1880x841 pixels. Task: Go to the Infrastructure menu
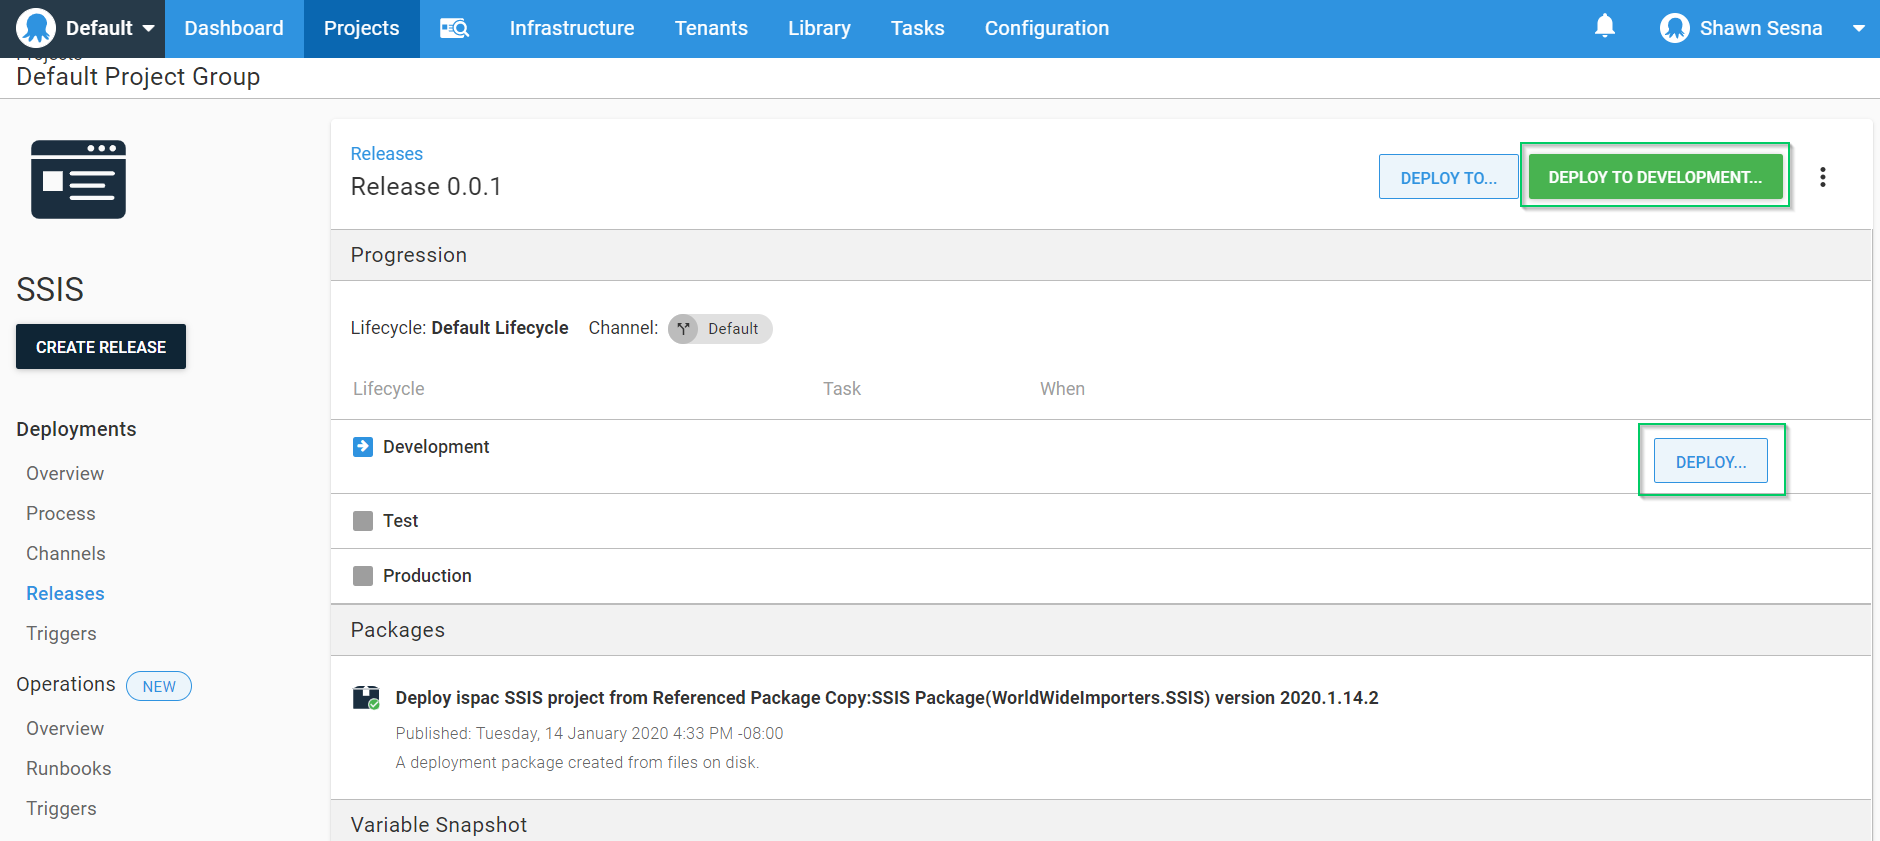pyautogui.click(x=571, y=28)
